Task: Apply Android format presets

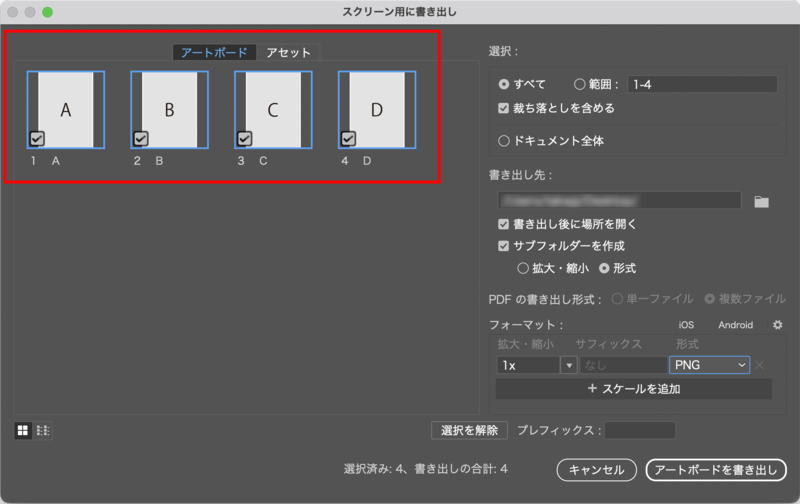Action: coord(735,325)
